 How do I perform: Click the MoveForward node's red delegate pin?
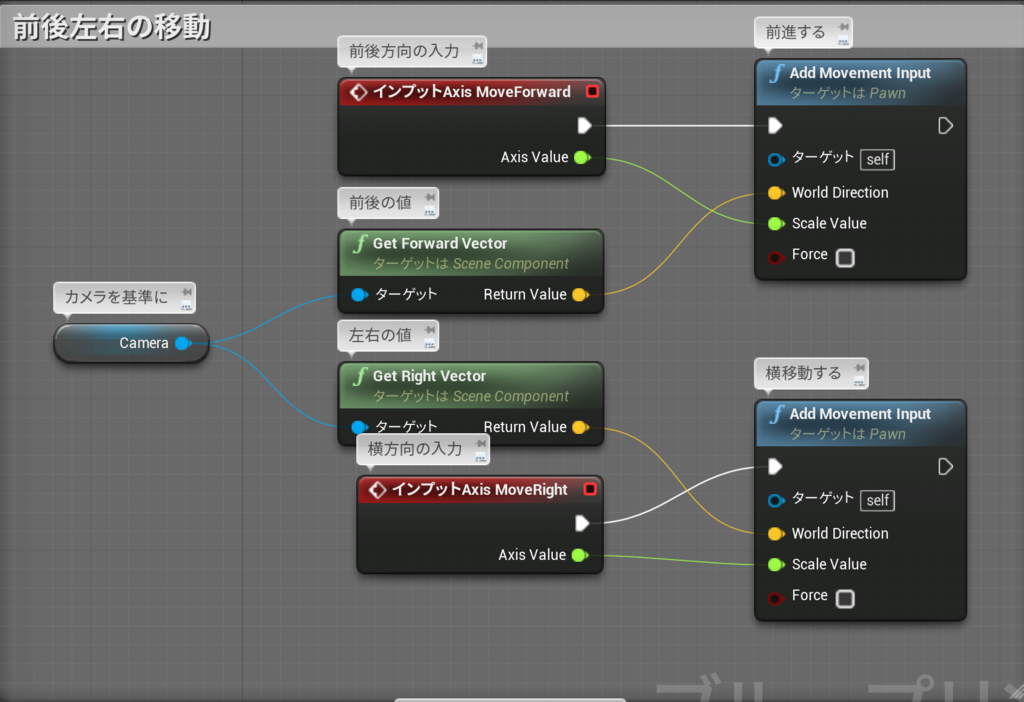pos(592,91)
